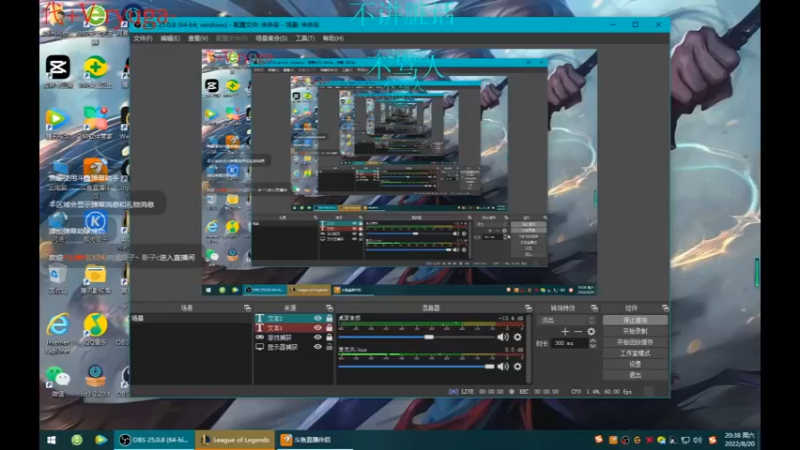
Task: Click the 停止推流 button
Action: point(635,320)
